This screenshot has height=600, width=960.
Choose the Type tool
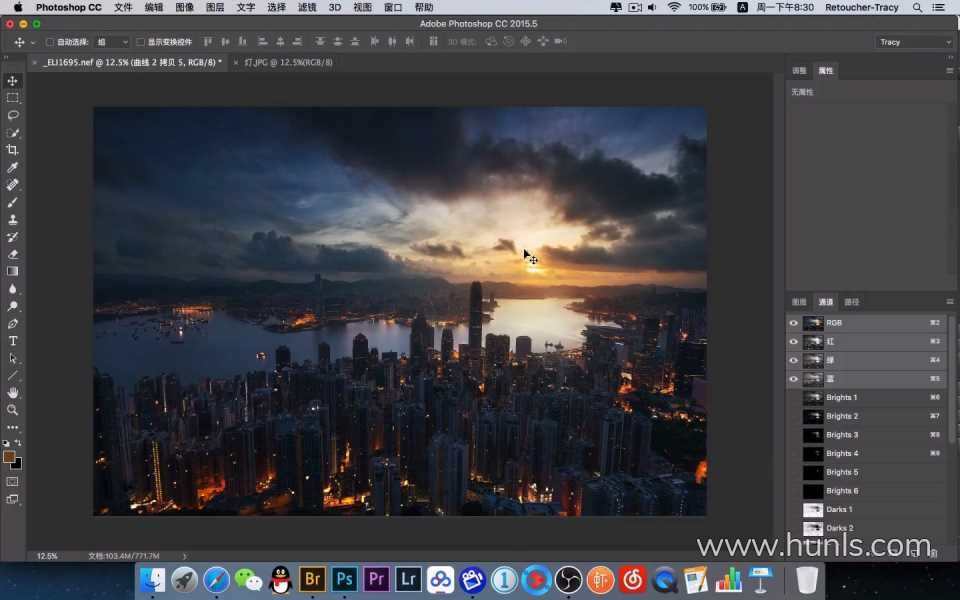tap(12, 341)
